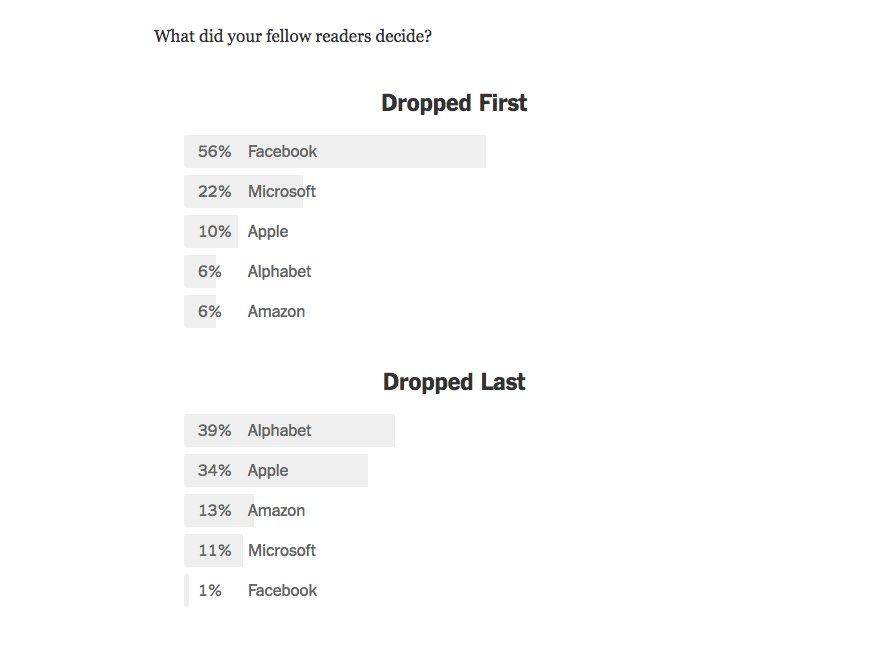Select the Apple 34% bar under Dropped Last
881x659 pixels.
(276, 470)
